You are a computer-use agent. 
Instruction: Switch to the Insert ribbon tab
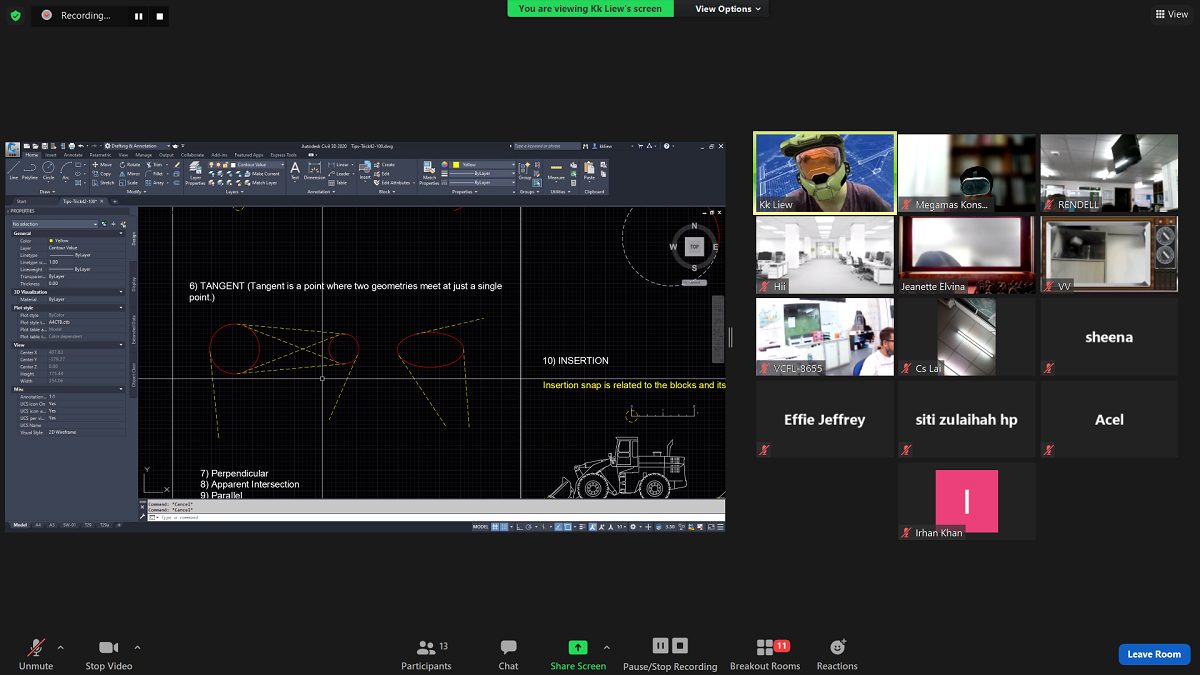51,155
